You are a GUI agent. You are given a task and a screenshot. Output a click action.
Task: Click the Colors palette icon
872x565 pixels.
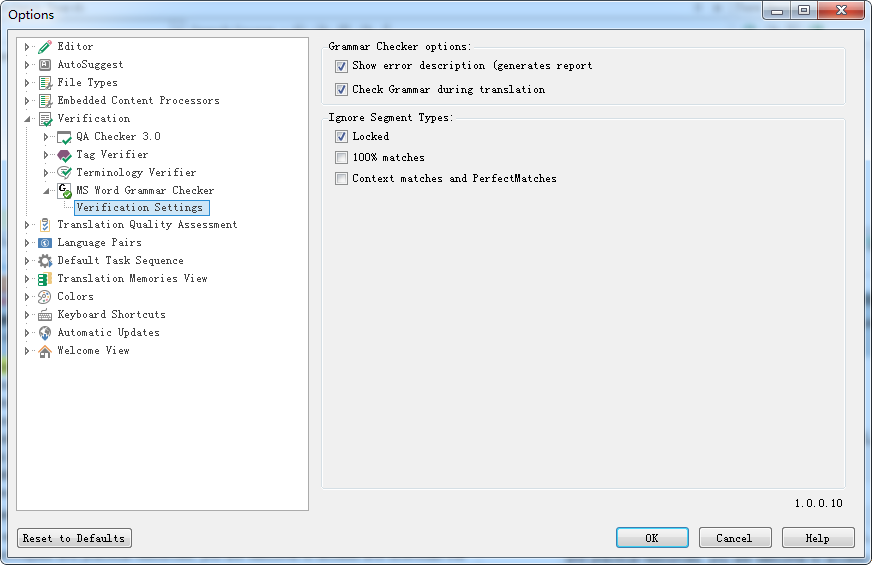[x=45, y=297]
